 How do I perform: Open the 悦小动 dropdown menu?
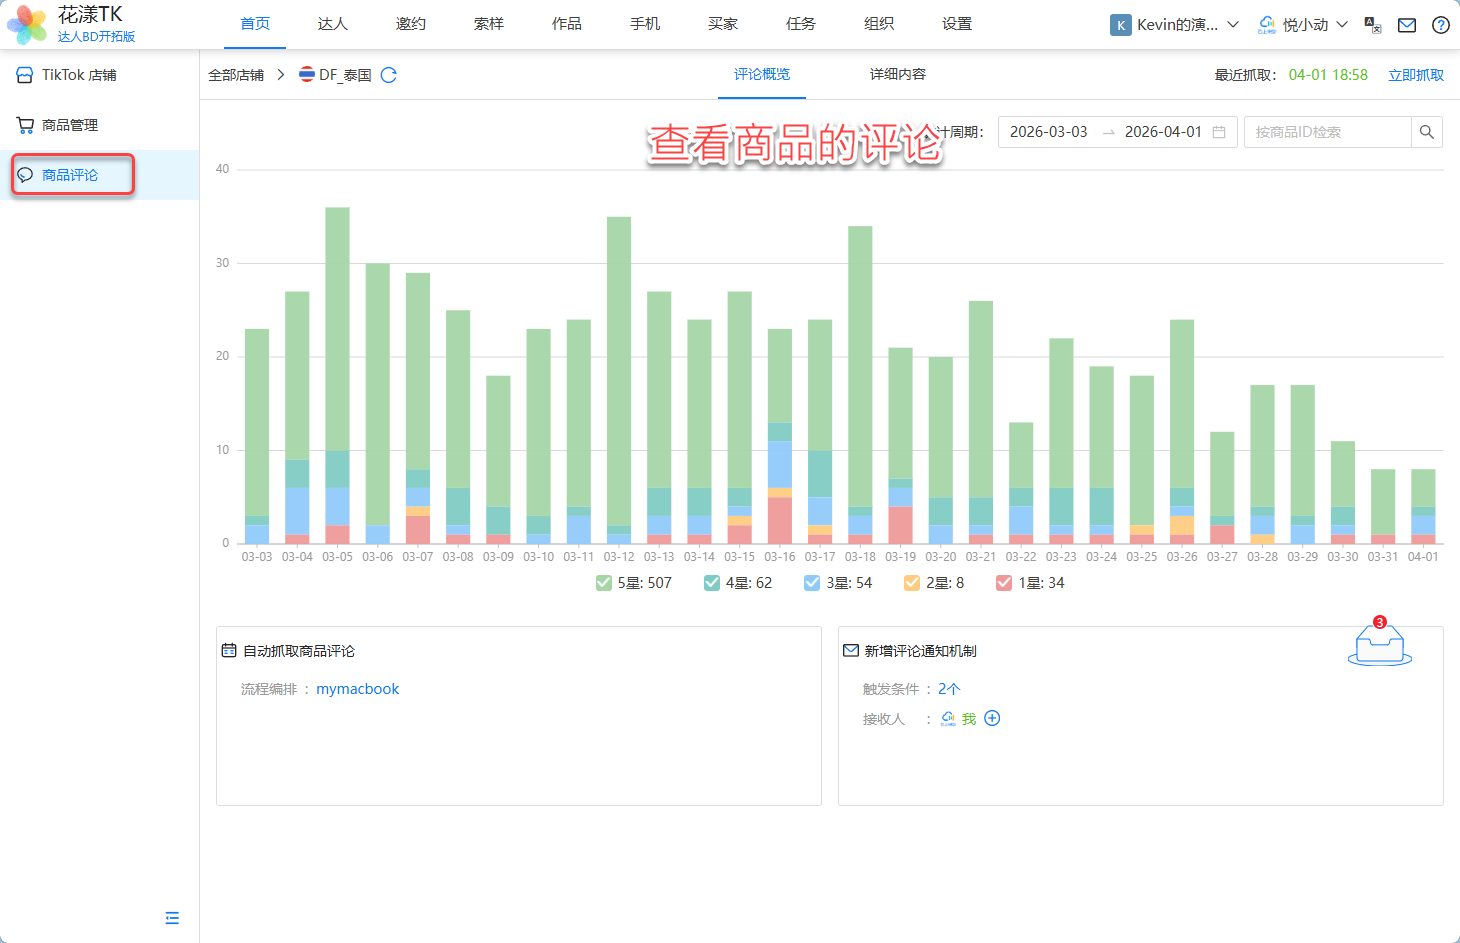pyautogui.click(x=1303, y=25)
